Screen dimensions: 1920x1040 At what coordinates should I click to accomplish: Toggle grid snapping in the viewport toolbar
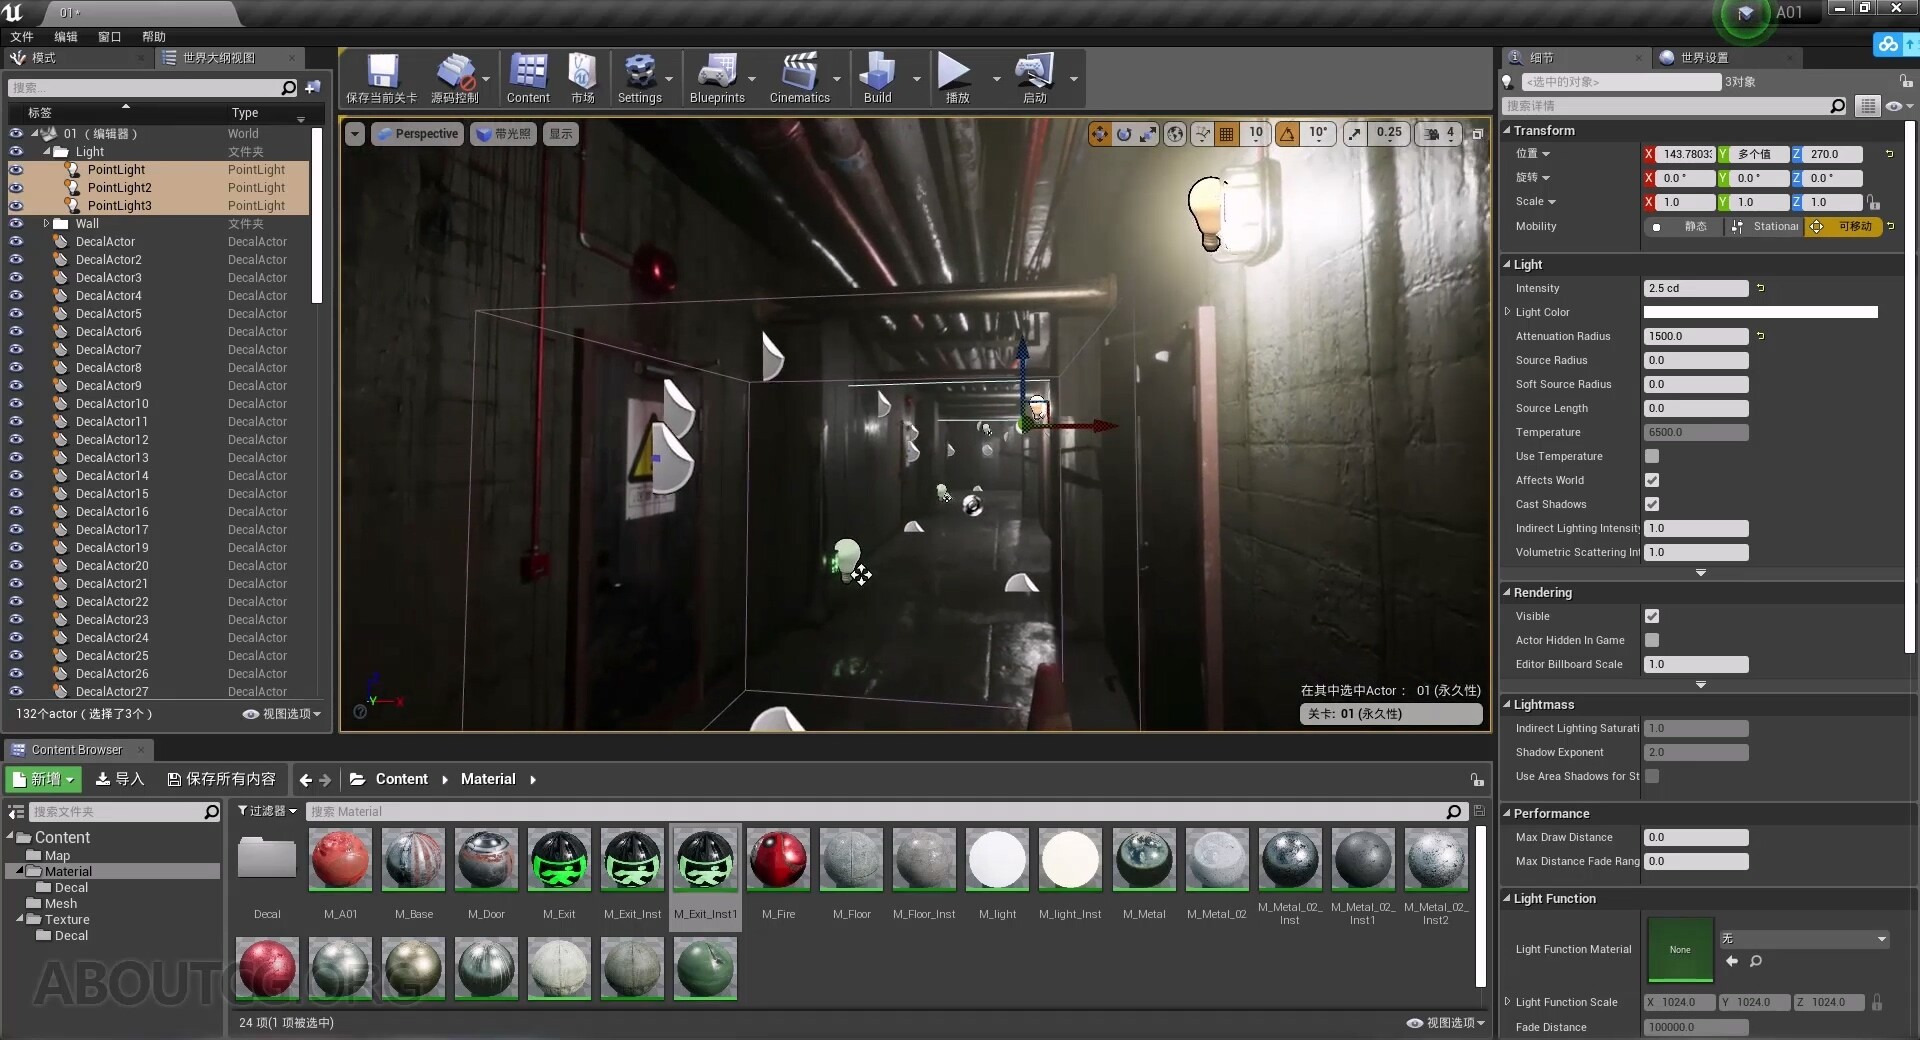tap(1228, 133)
